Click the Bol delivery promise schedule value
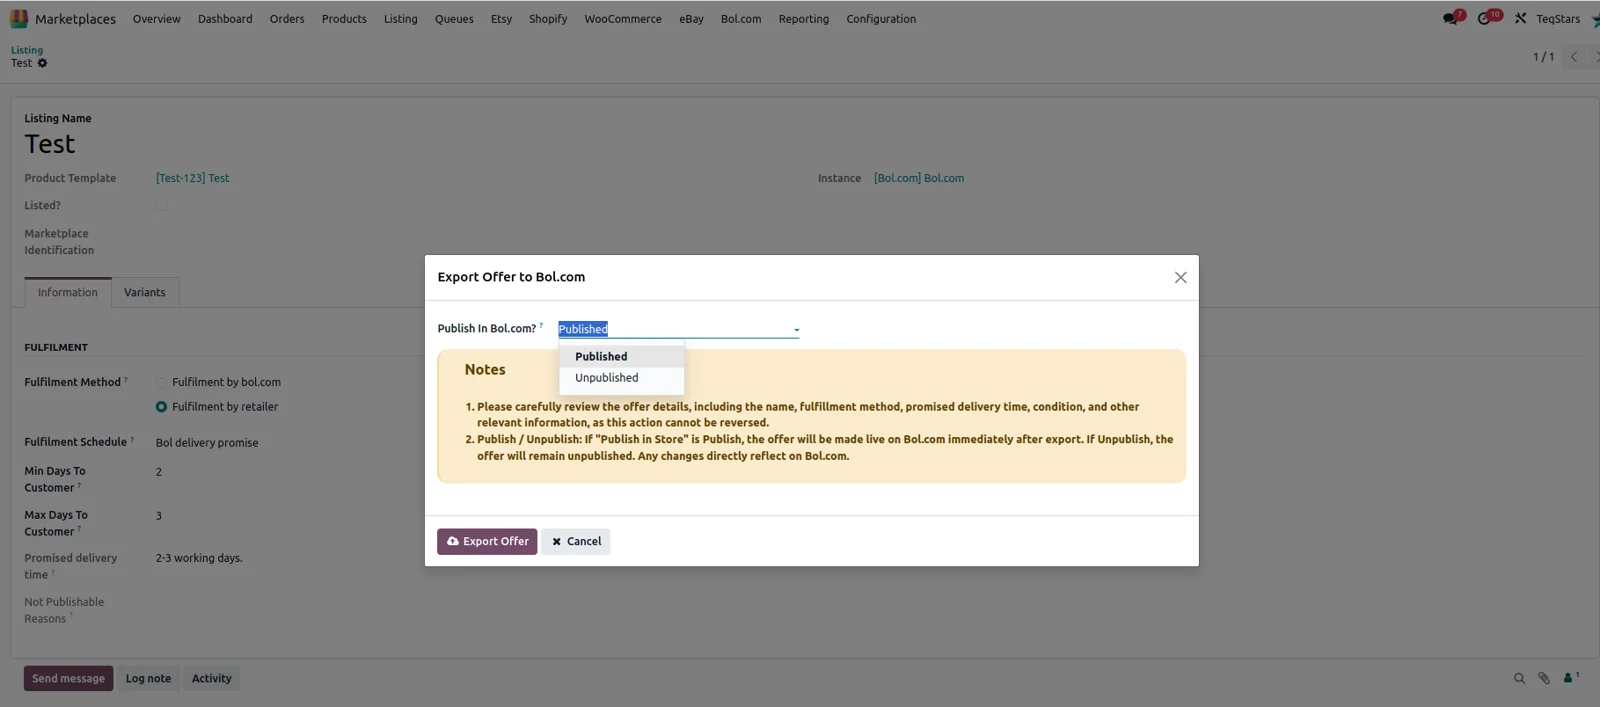1600x707 pixels. [x=207, y=443]
